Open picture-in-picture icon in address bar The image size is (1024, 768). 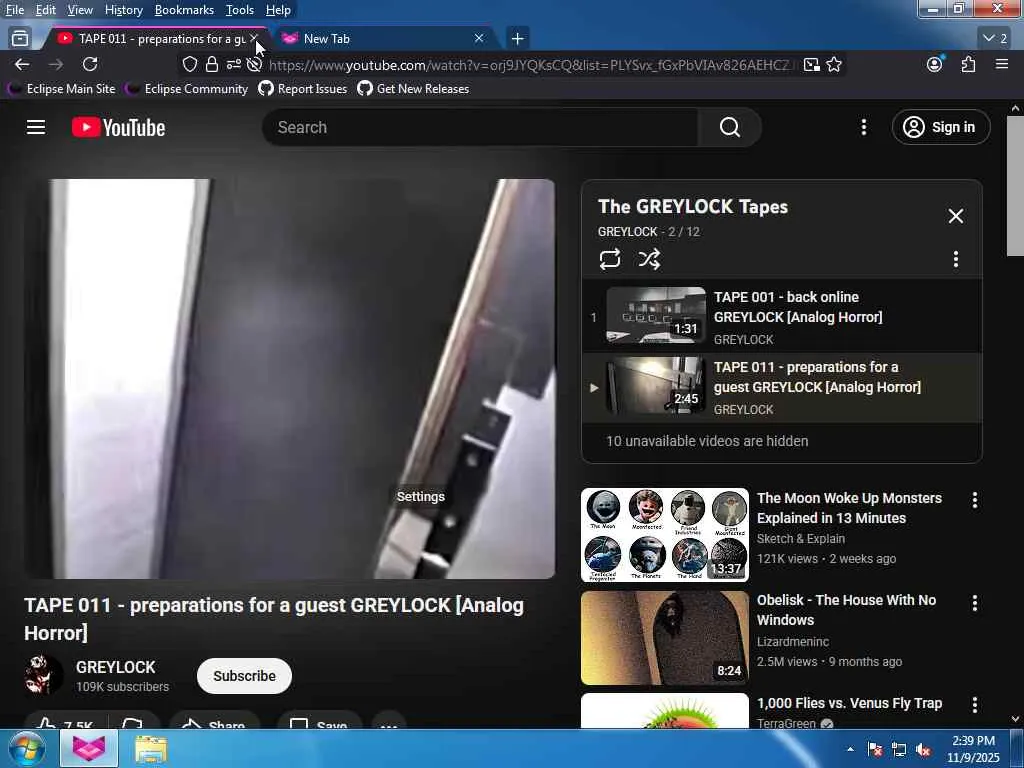811,64
